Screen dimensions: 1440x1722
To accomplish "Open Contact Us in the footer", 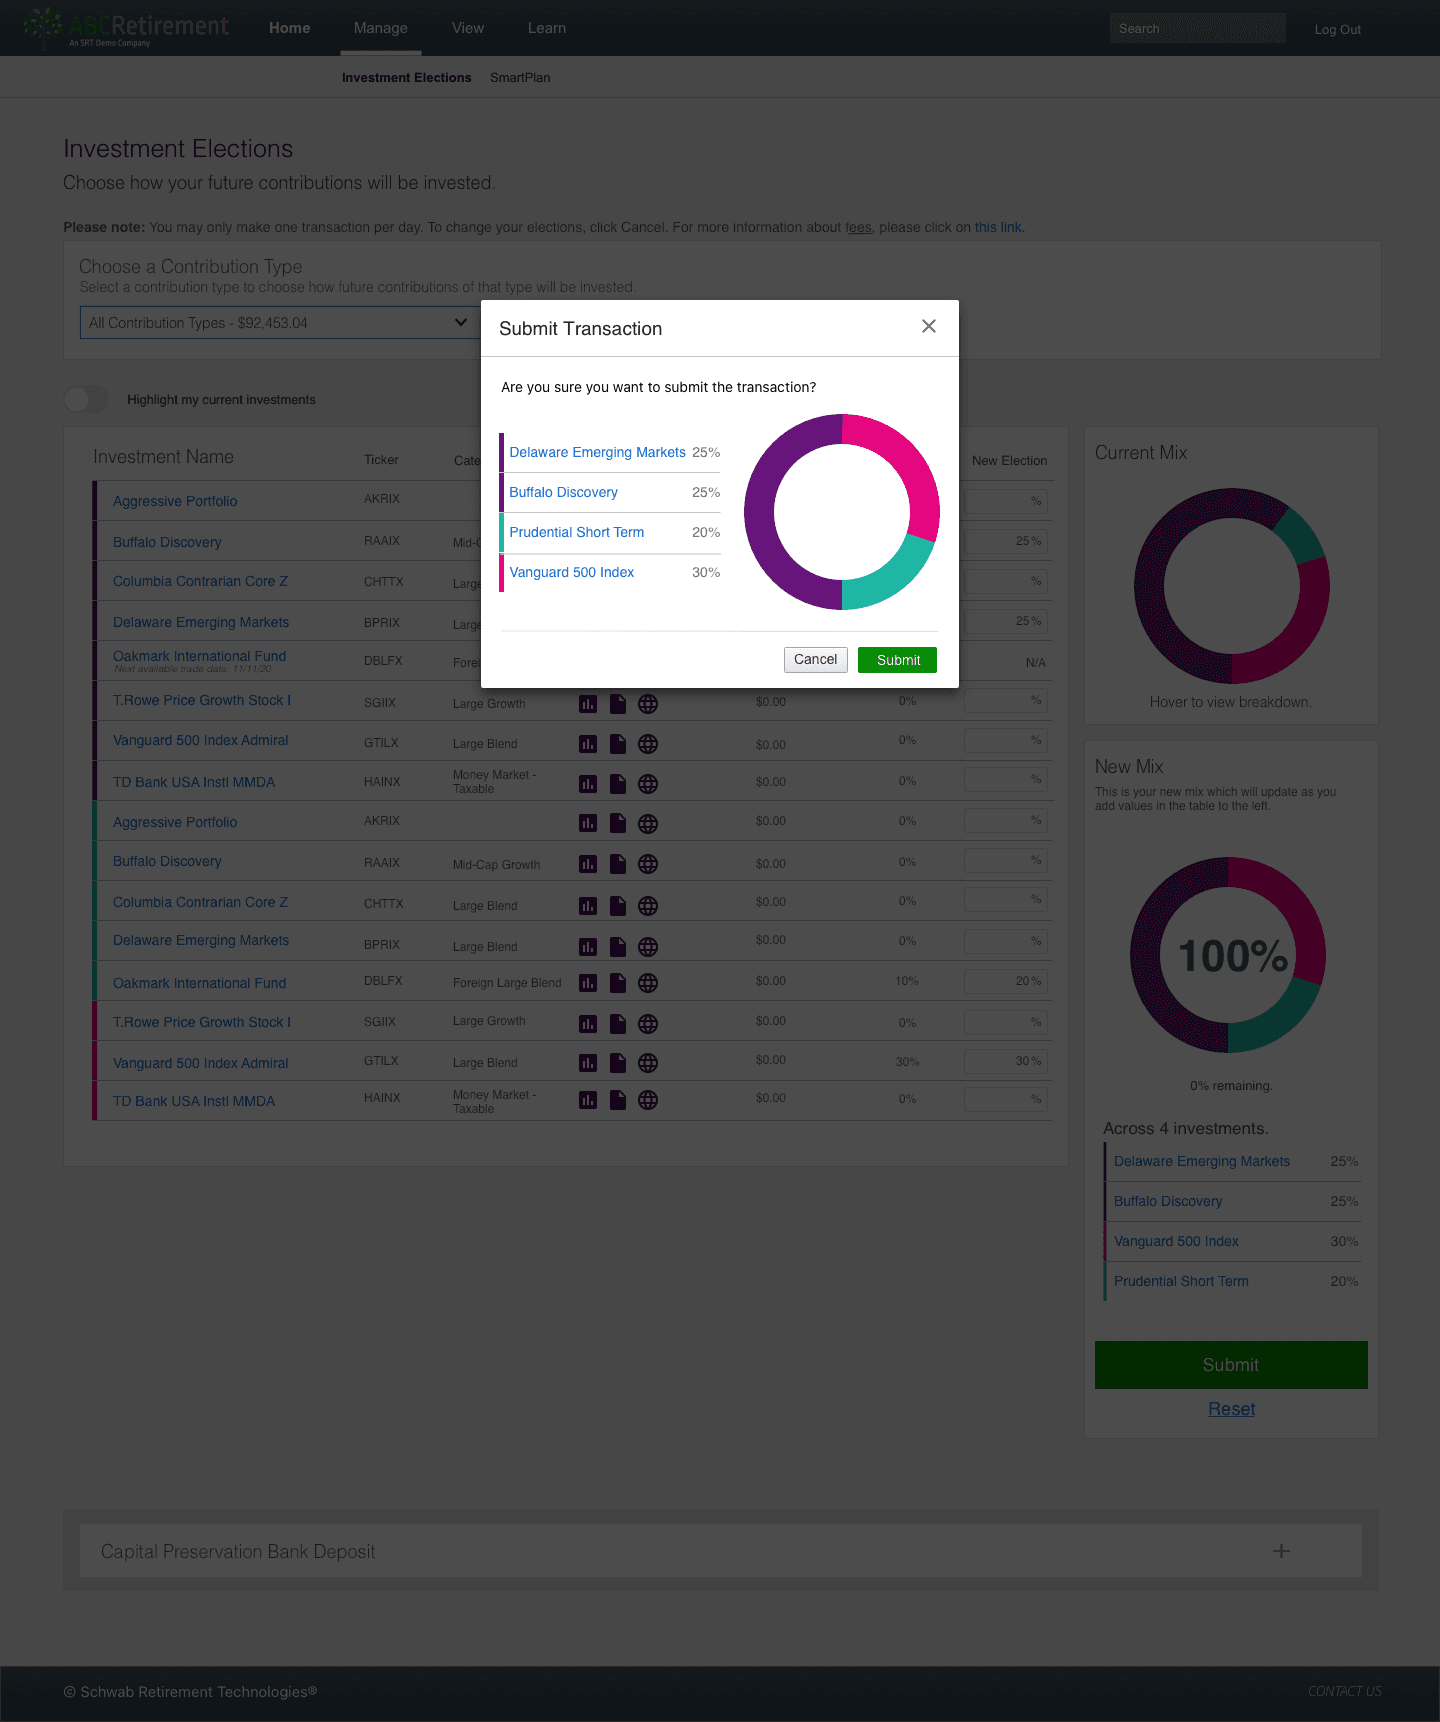I will [1344, 1691].
